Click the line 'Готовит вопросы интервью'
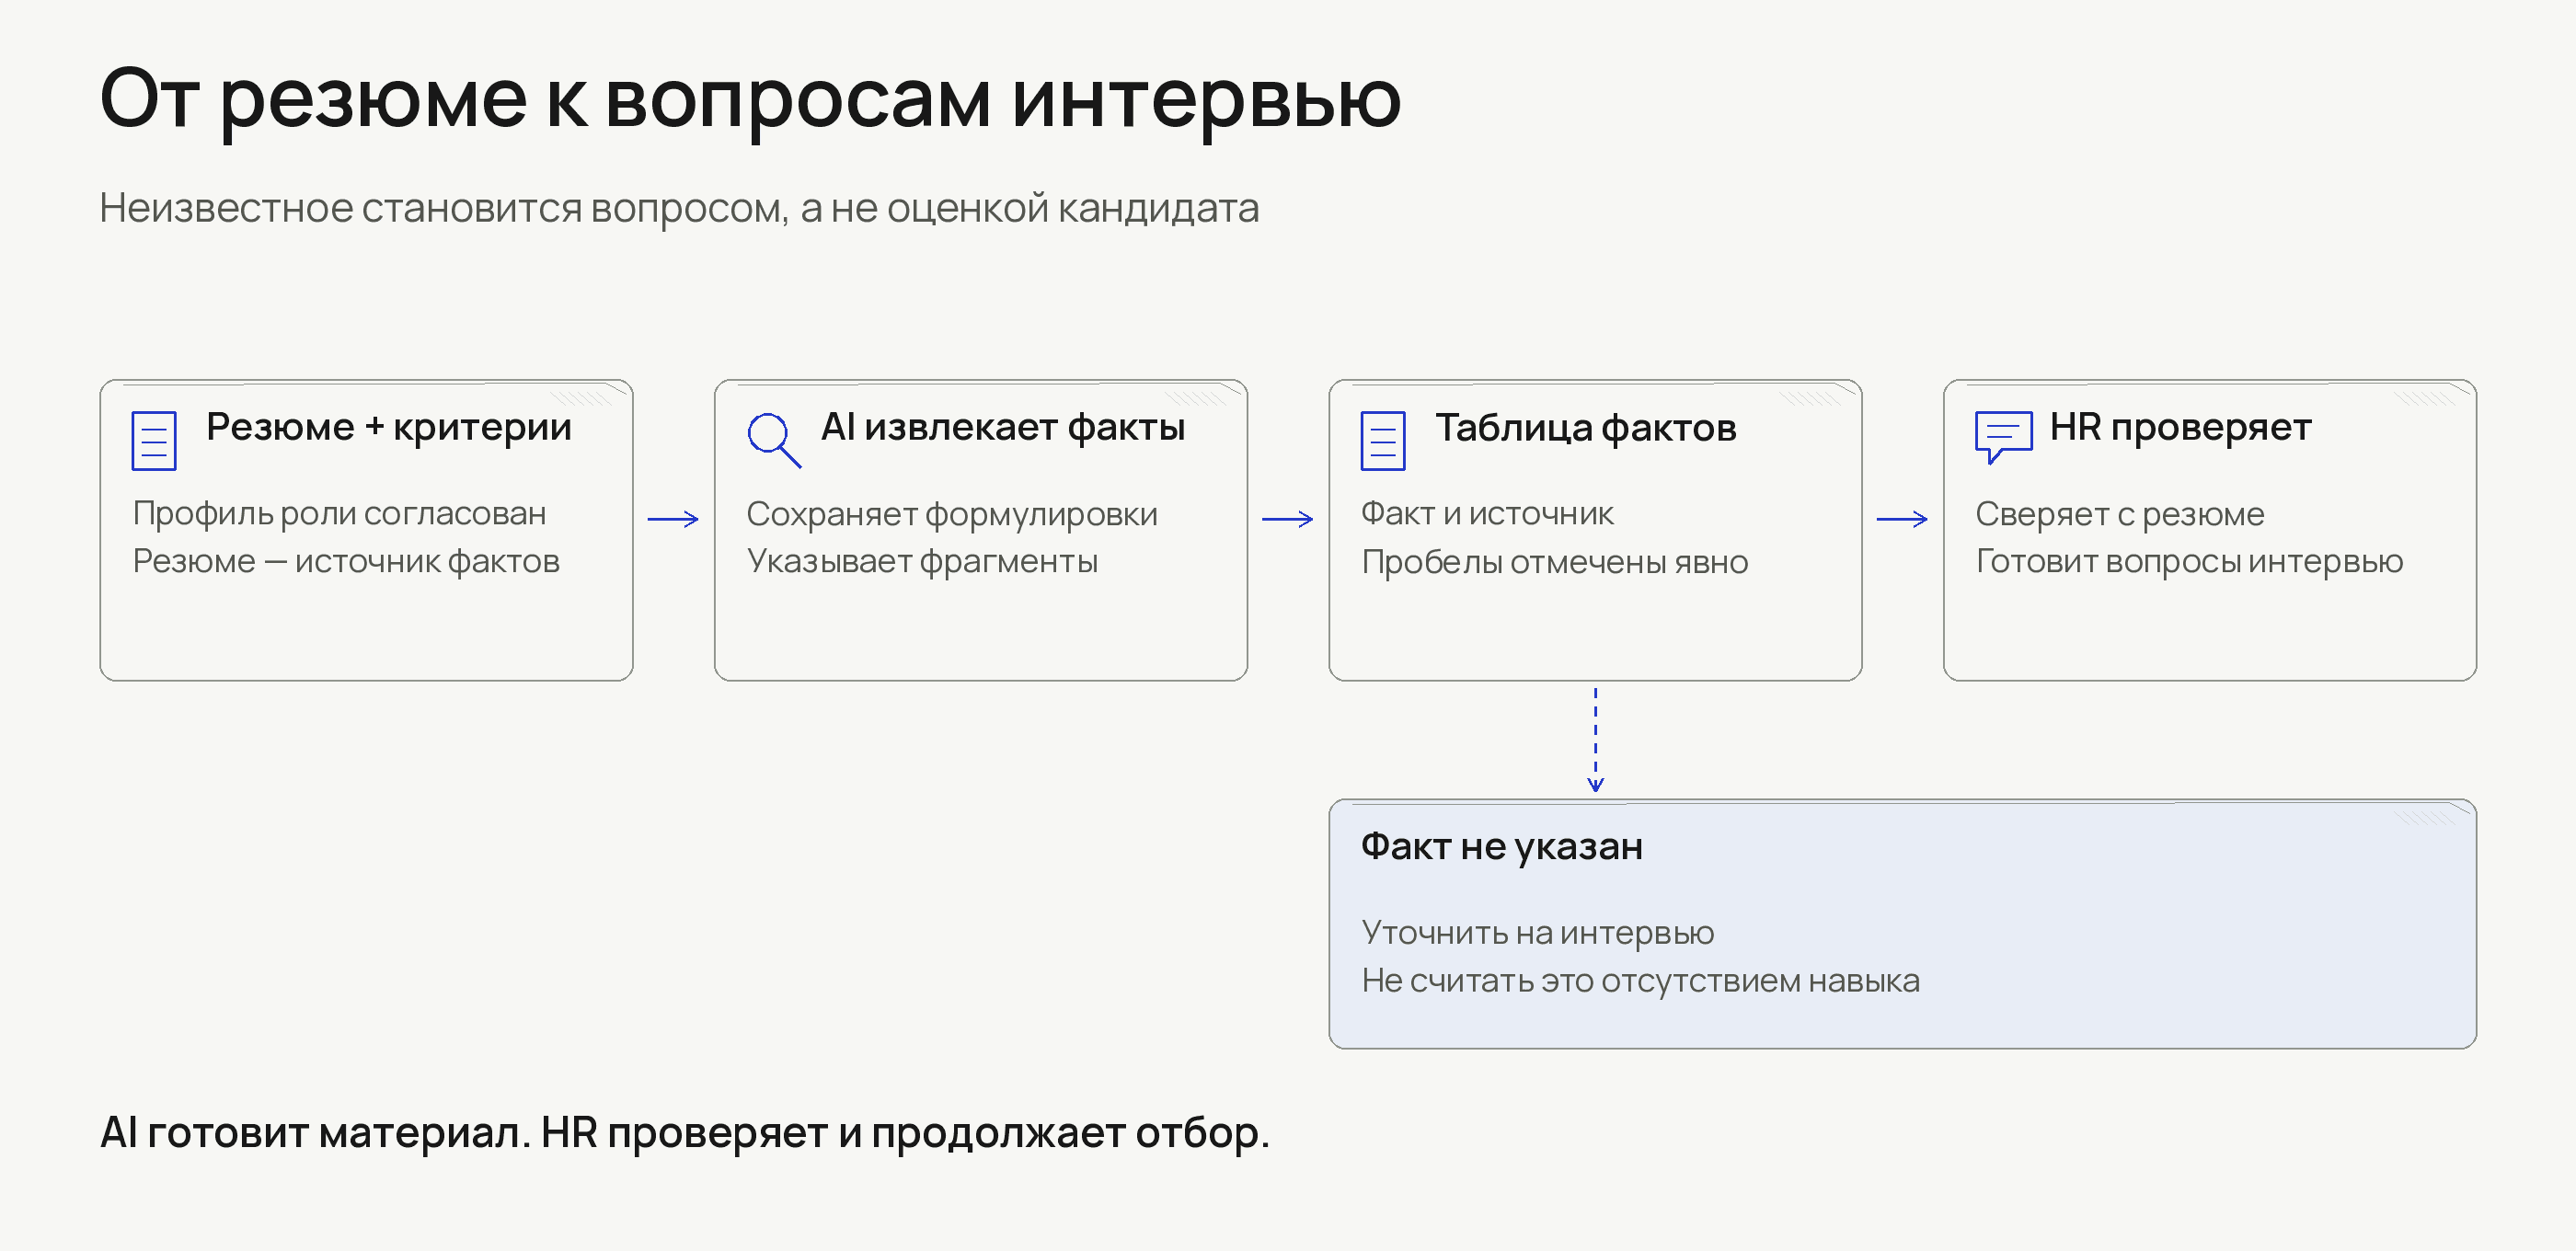This screenshot has height=1251, width=2576. pyautogui.click(x=2189, y=561)
